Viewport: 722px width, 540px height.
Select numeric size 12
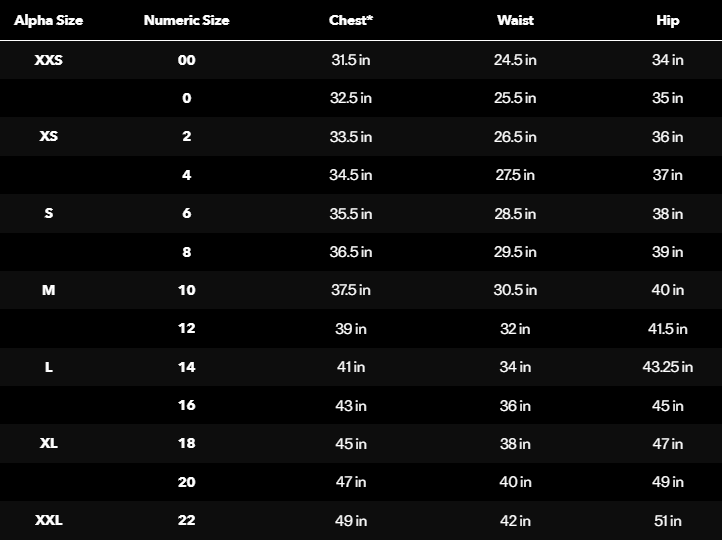[186, 328]
